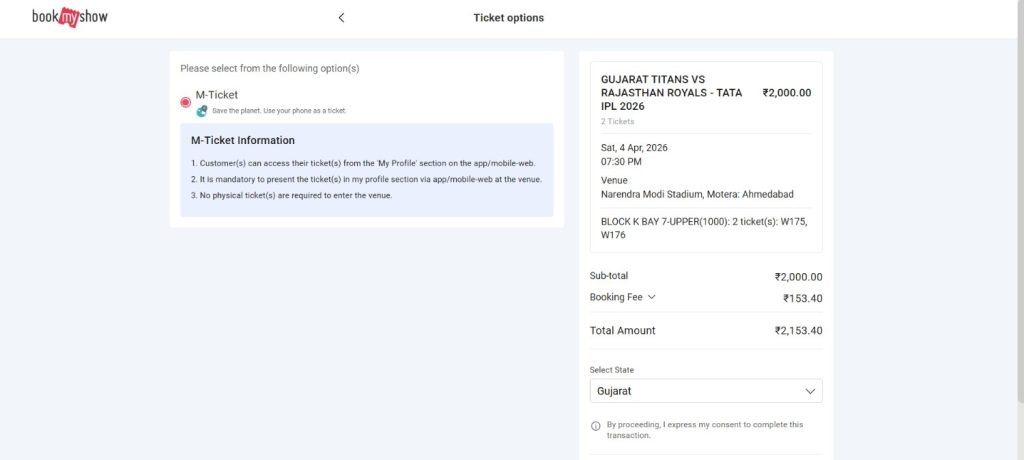
Task: Click the Sat, 4 Apr, 2026 date
Action: tap(634, 148)
